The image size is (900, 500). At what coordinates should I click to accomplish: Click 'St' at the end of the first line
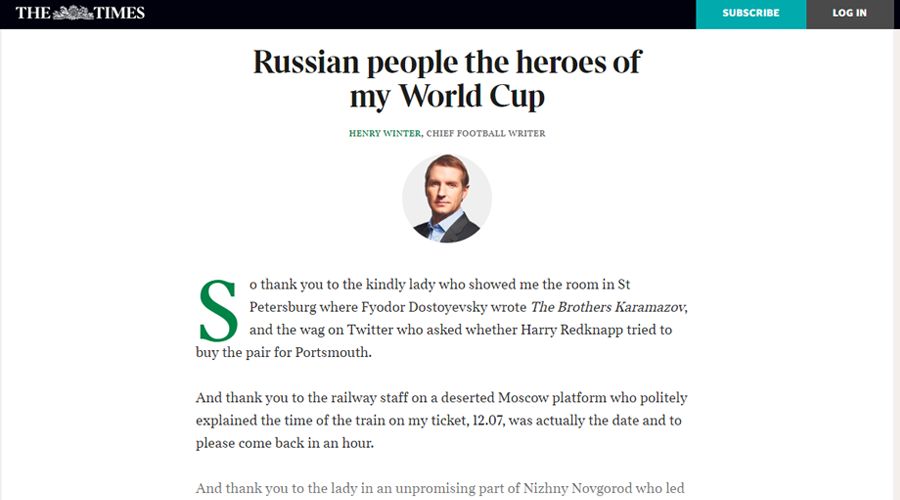(623, 285)
